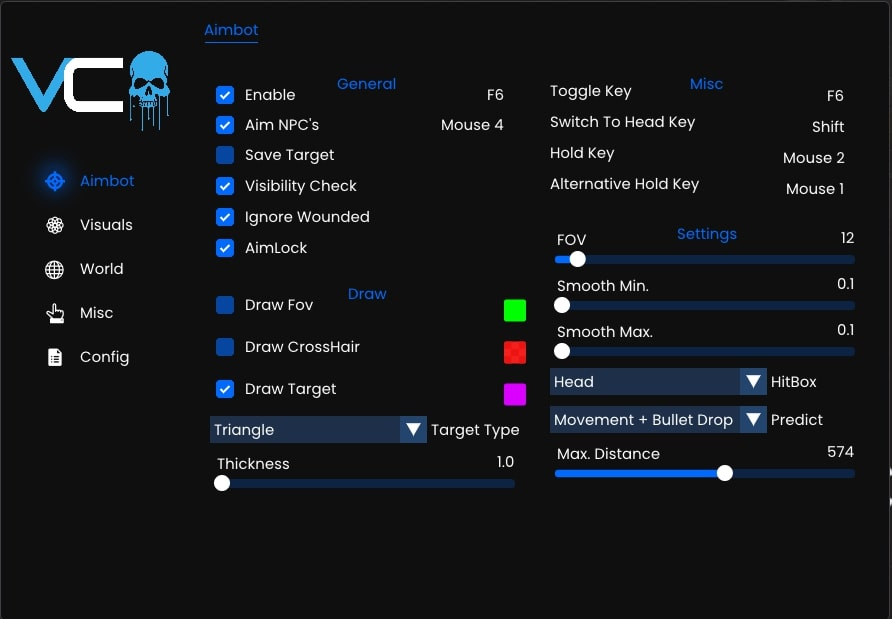The width and height of the screenshot is (892, 619).
Task: Click the Config document icon
Action: coord(55,357)
